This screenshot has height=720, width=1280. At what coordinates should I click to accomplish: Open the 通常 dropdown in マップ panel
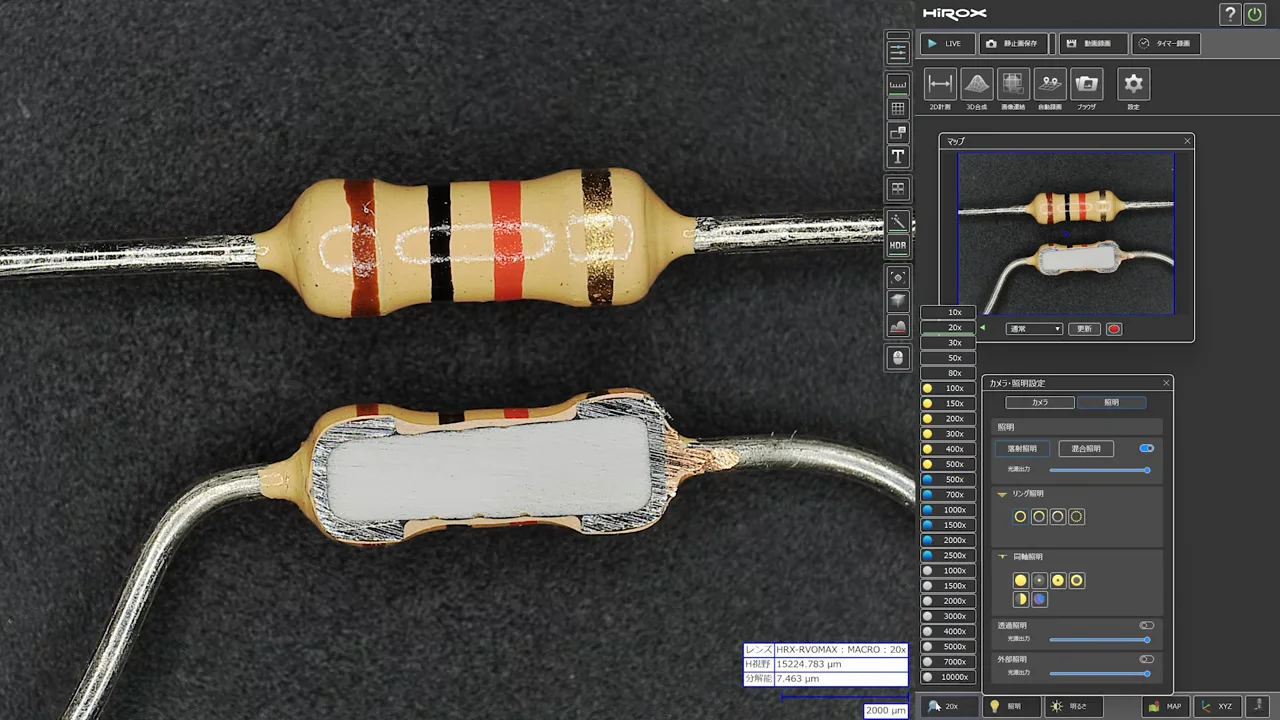tap(1034, 329)
